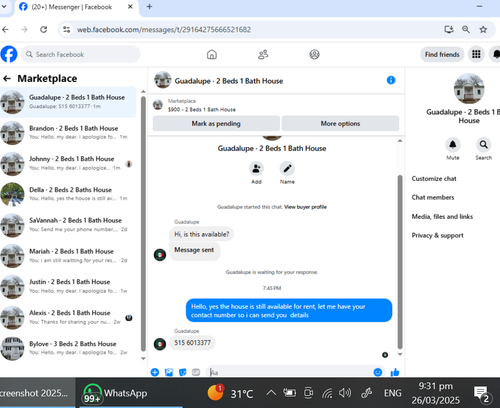
Task: Open the browser tab search dropdown
Action: tap(4, 6)
